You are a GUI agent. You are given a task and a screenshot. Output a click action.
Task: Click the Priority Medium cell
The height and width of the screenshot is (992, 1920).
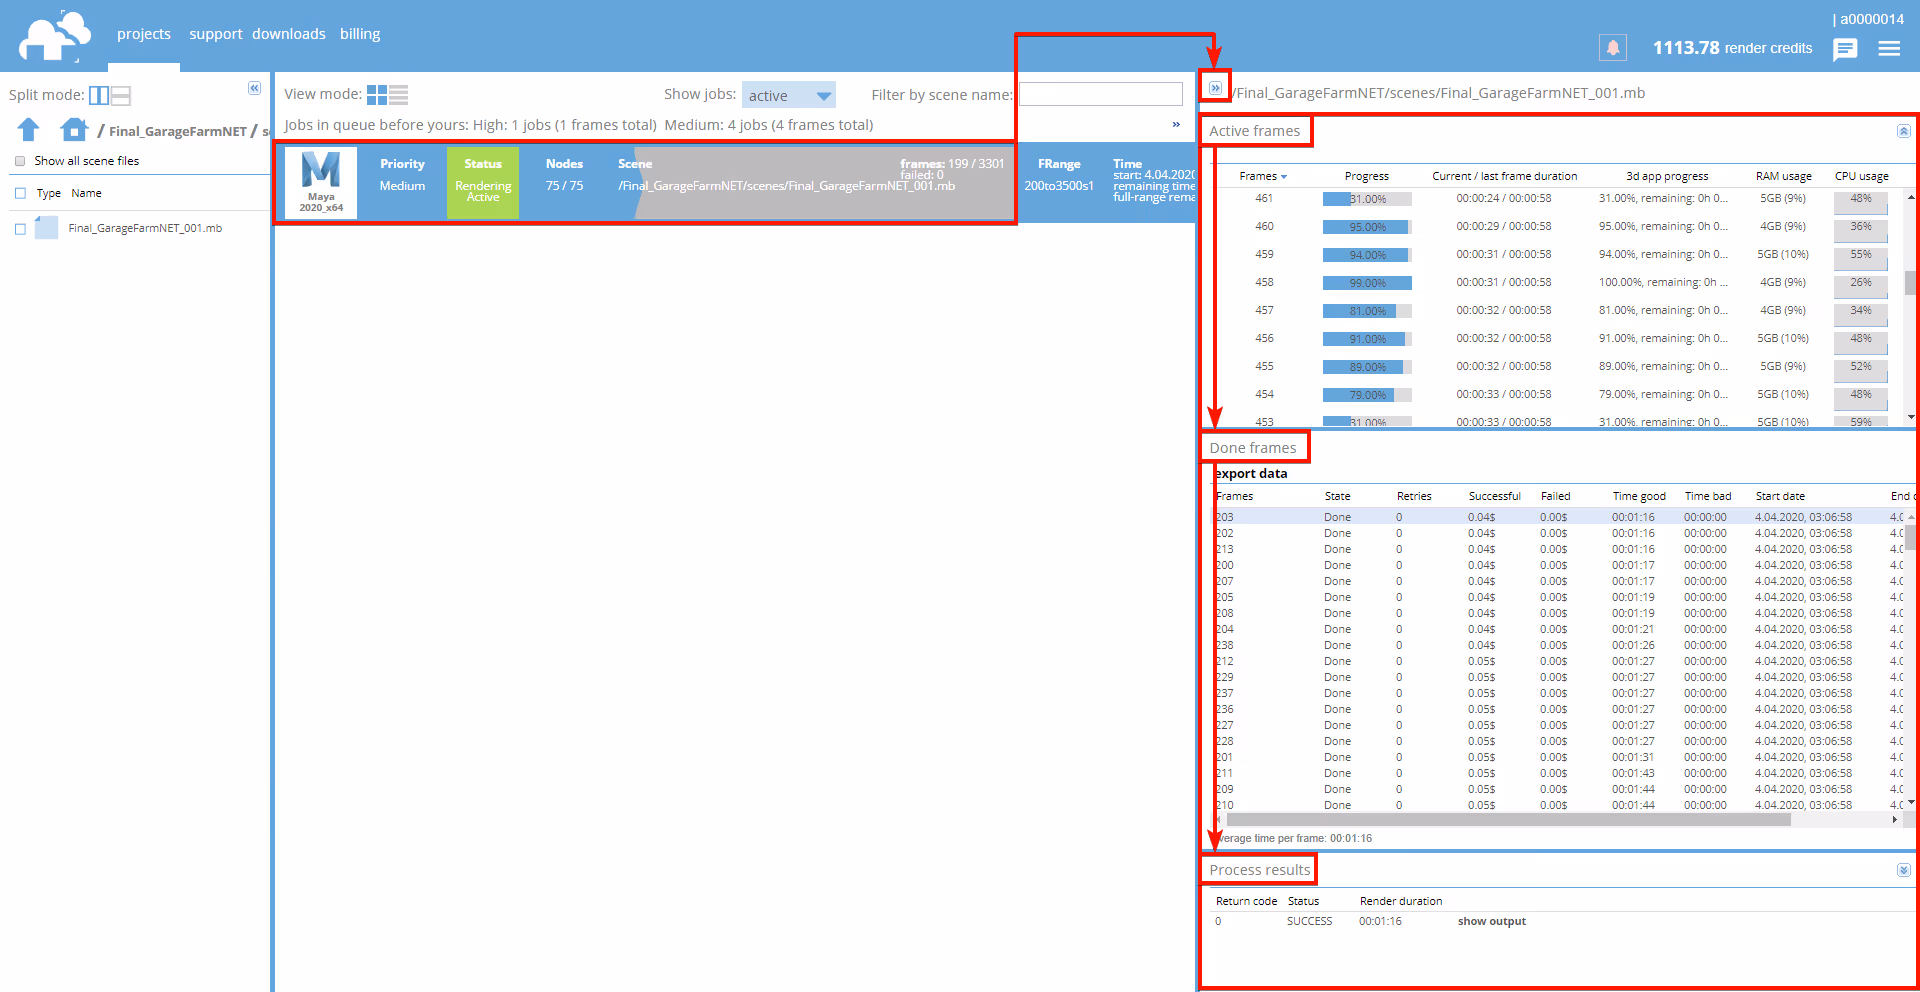[x=402, y=175]
